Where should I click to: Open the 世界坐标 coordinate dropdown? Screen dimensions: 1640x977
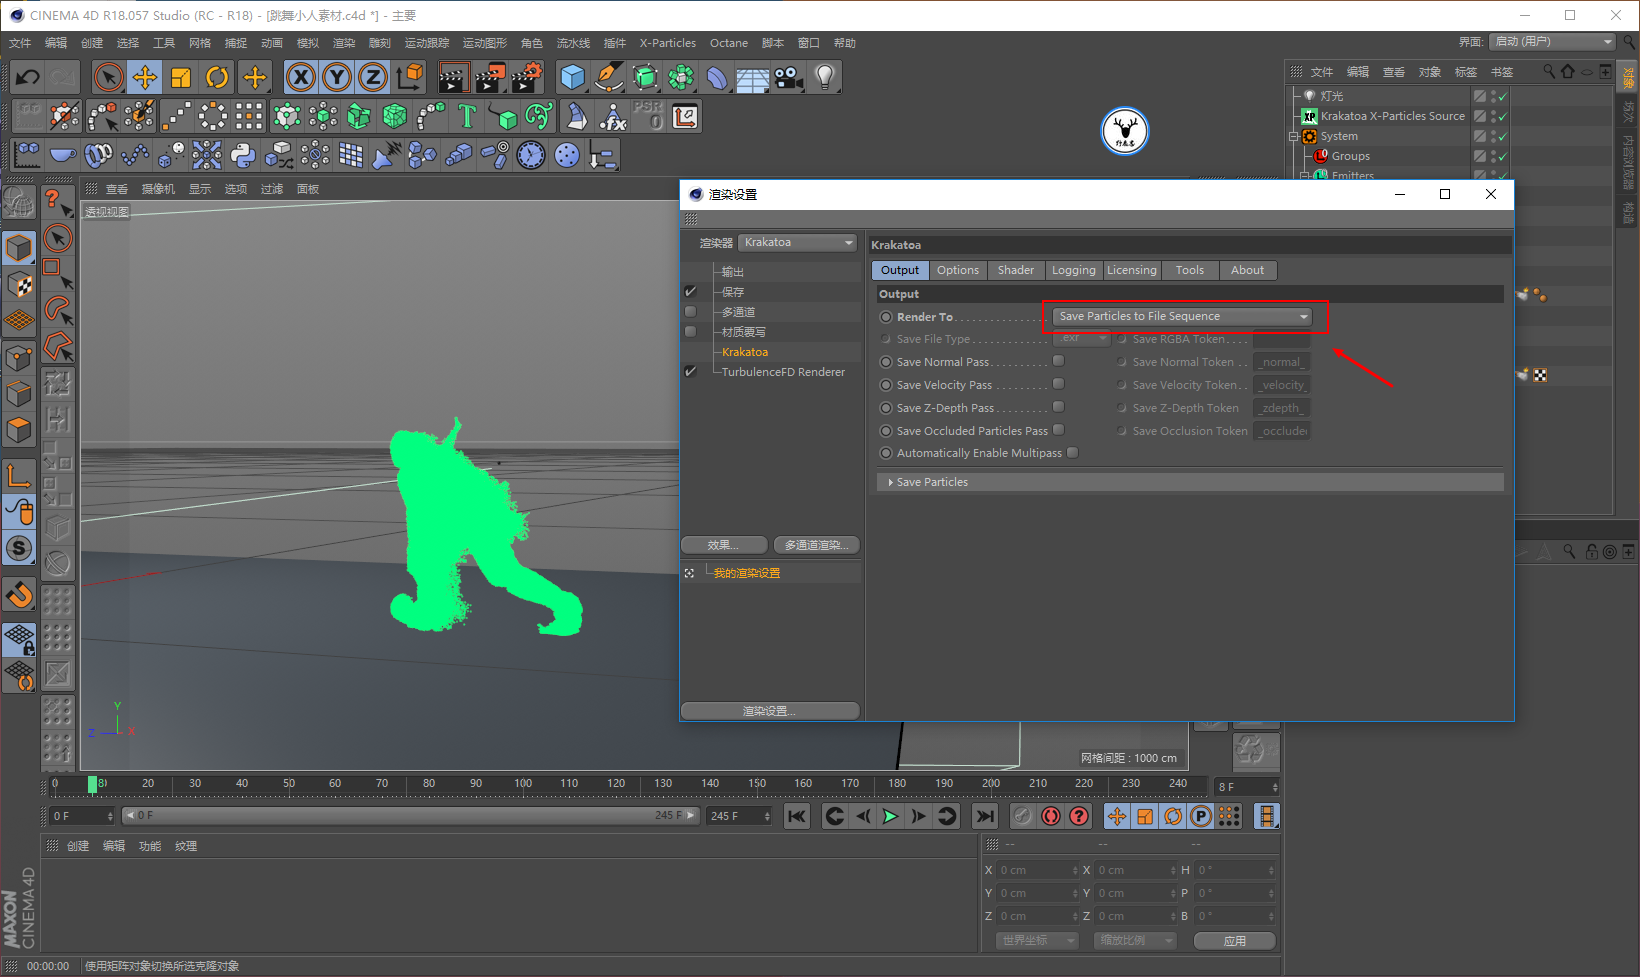pos(1038,941)
